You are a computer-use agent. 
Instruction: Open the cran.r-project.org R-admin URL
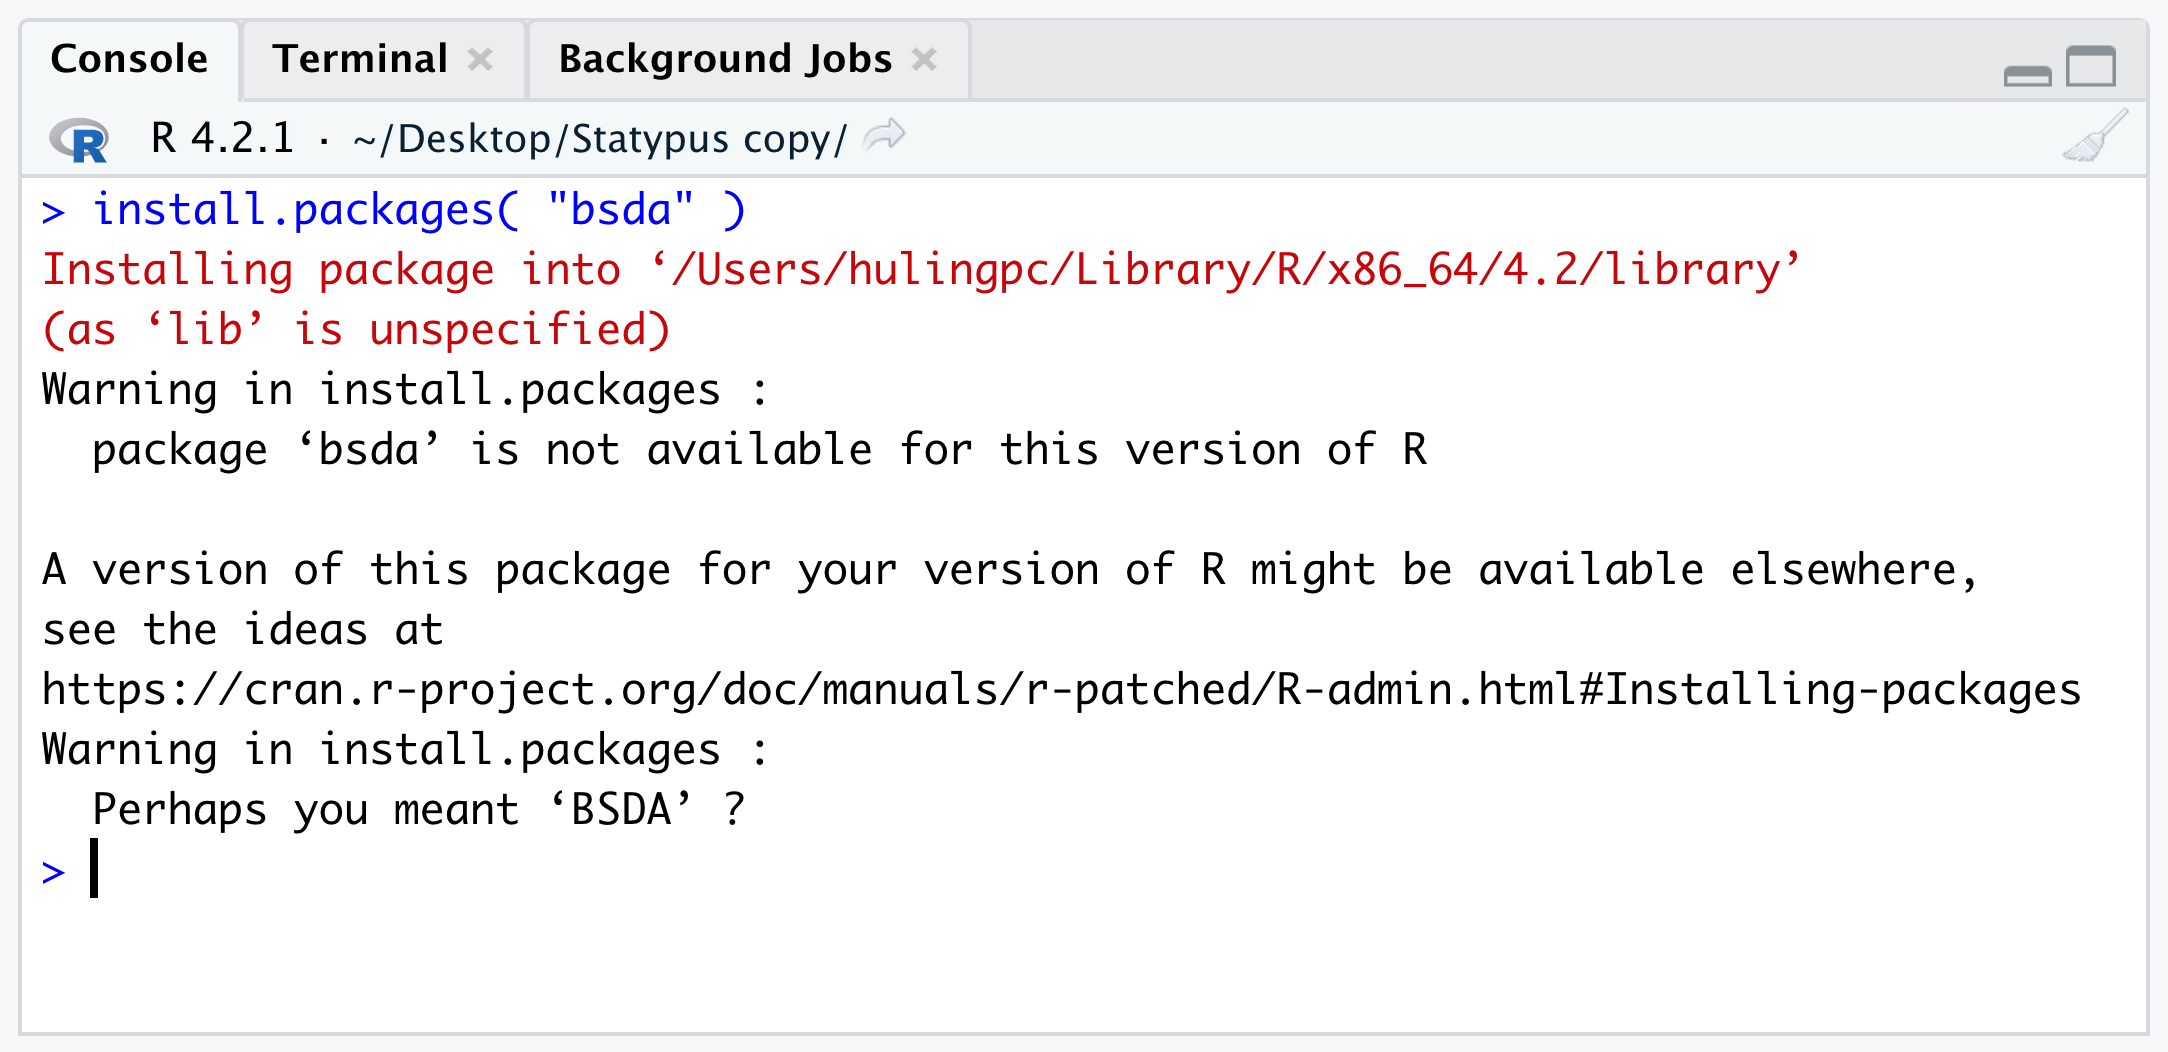click(x=1060, y=690)
